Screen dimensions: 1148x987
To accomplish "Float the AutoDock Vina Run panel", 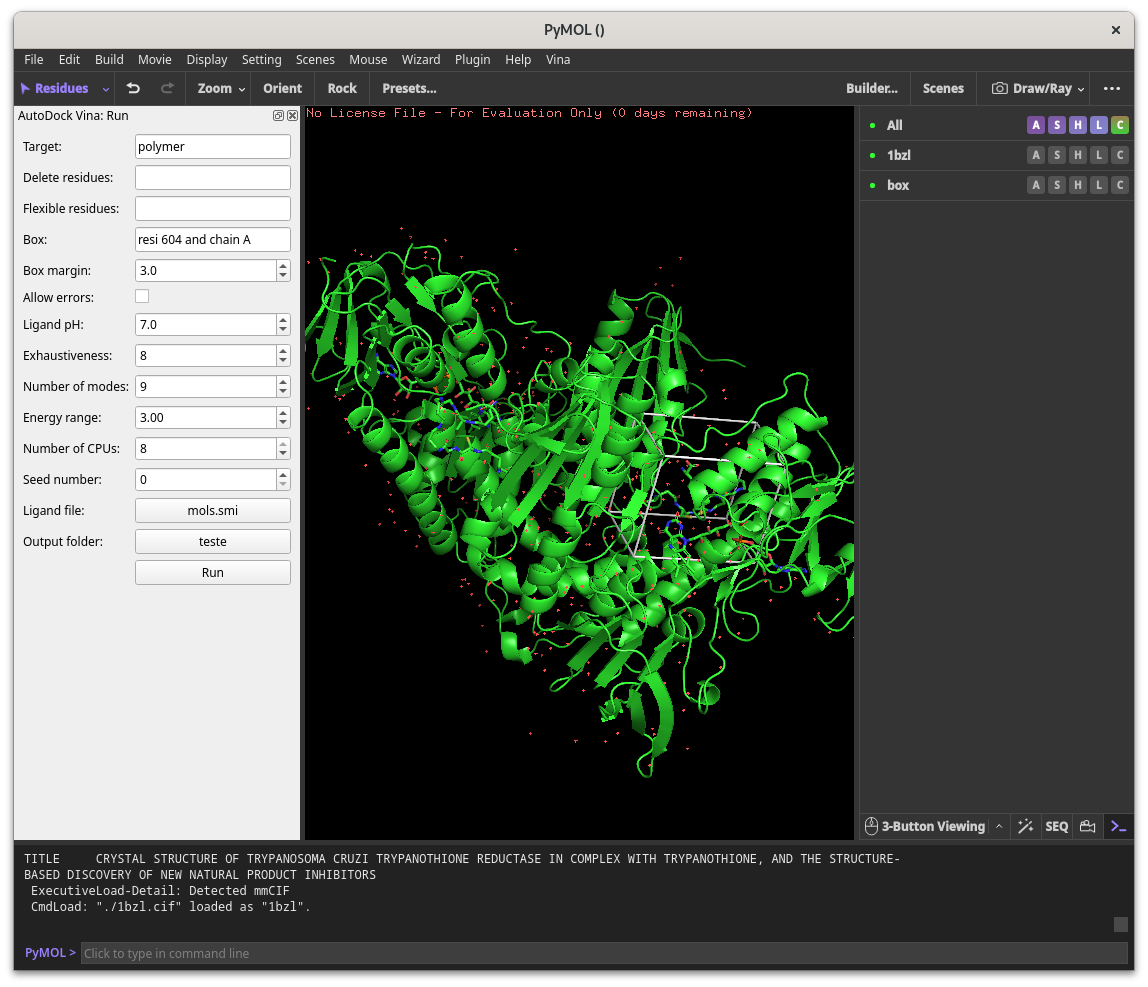I will click(279, 116).
